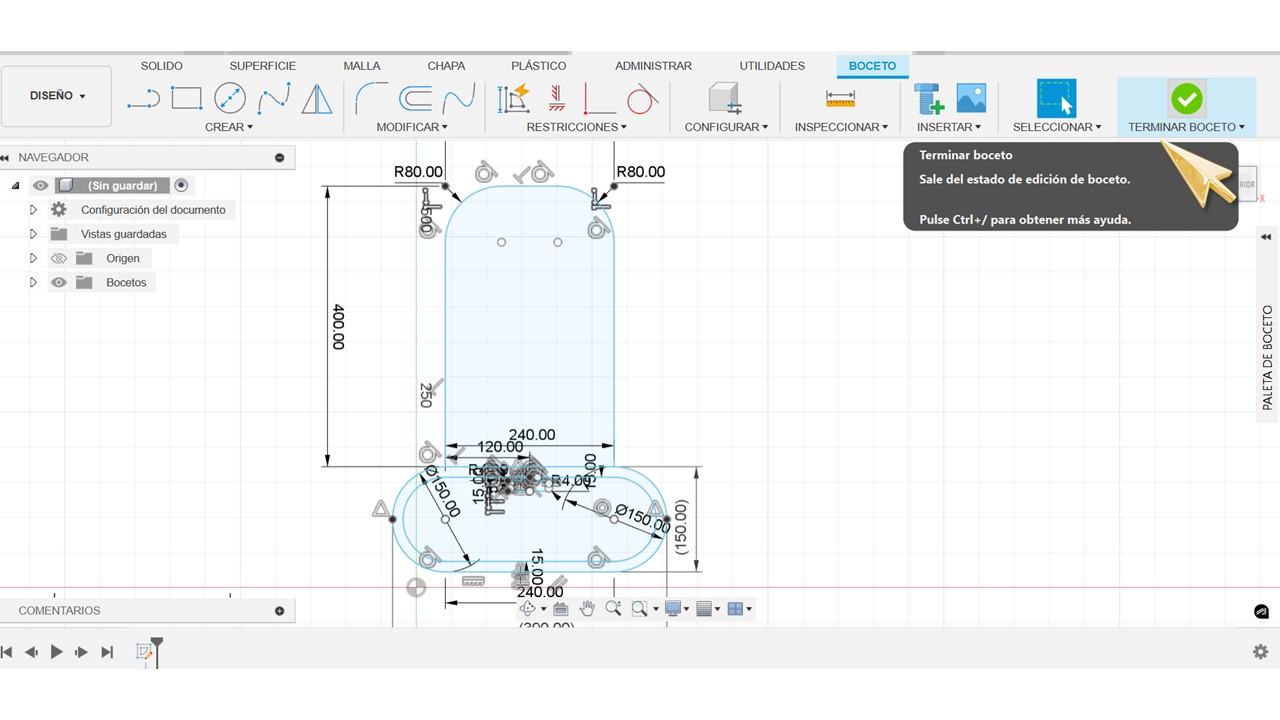Screen dimensions: 1280x720
Task: Activate the radio button beside (Sin guardar)
Action: [181, 185]
